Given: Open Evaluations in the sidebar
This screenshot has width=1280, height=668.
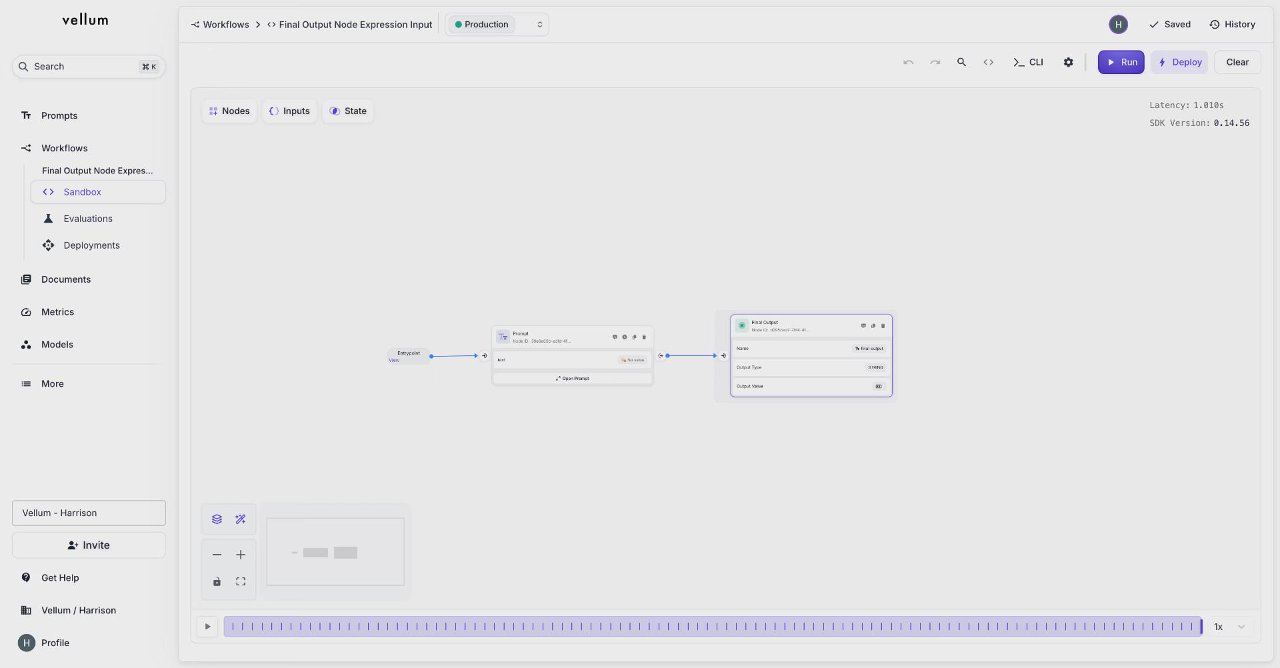Looking at the screenshot, I should pos(88,219).
